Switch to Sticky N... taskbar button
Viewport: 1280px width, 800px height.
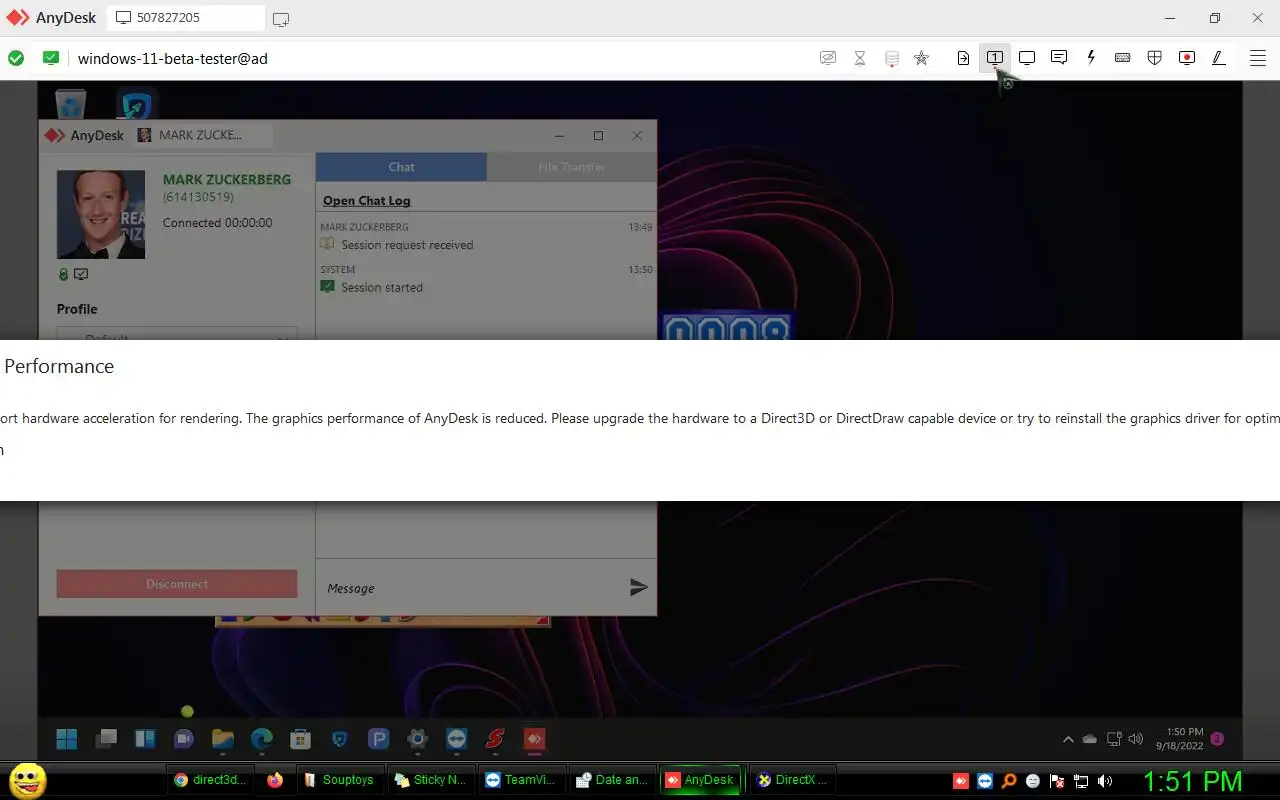(x=432, y=780)
